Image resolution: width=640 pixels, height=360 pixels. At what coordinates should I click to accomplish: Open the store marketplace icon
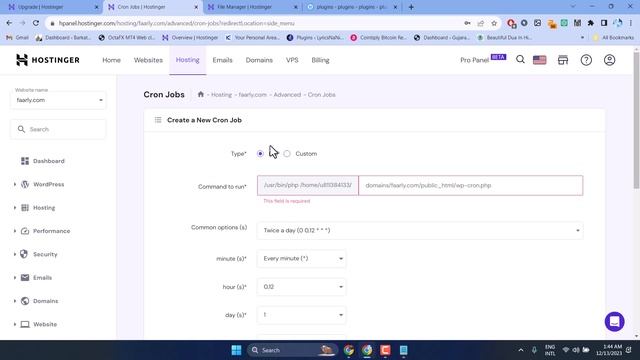(563, 60)
